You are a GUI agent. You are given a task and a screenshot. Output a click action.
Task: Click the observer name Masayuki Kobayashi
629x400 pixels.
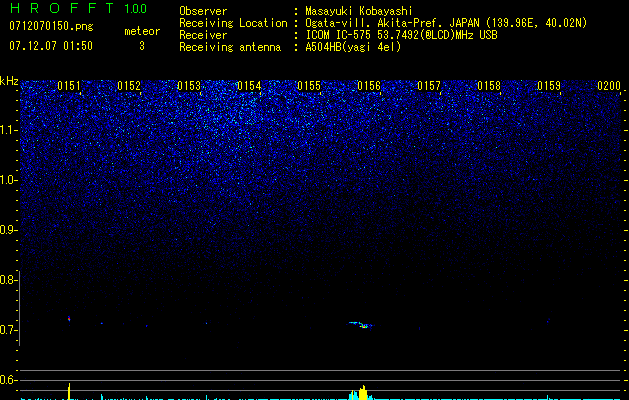359,11
